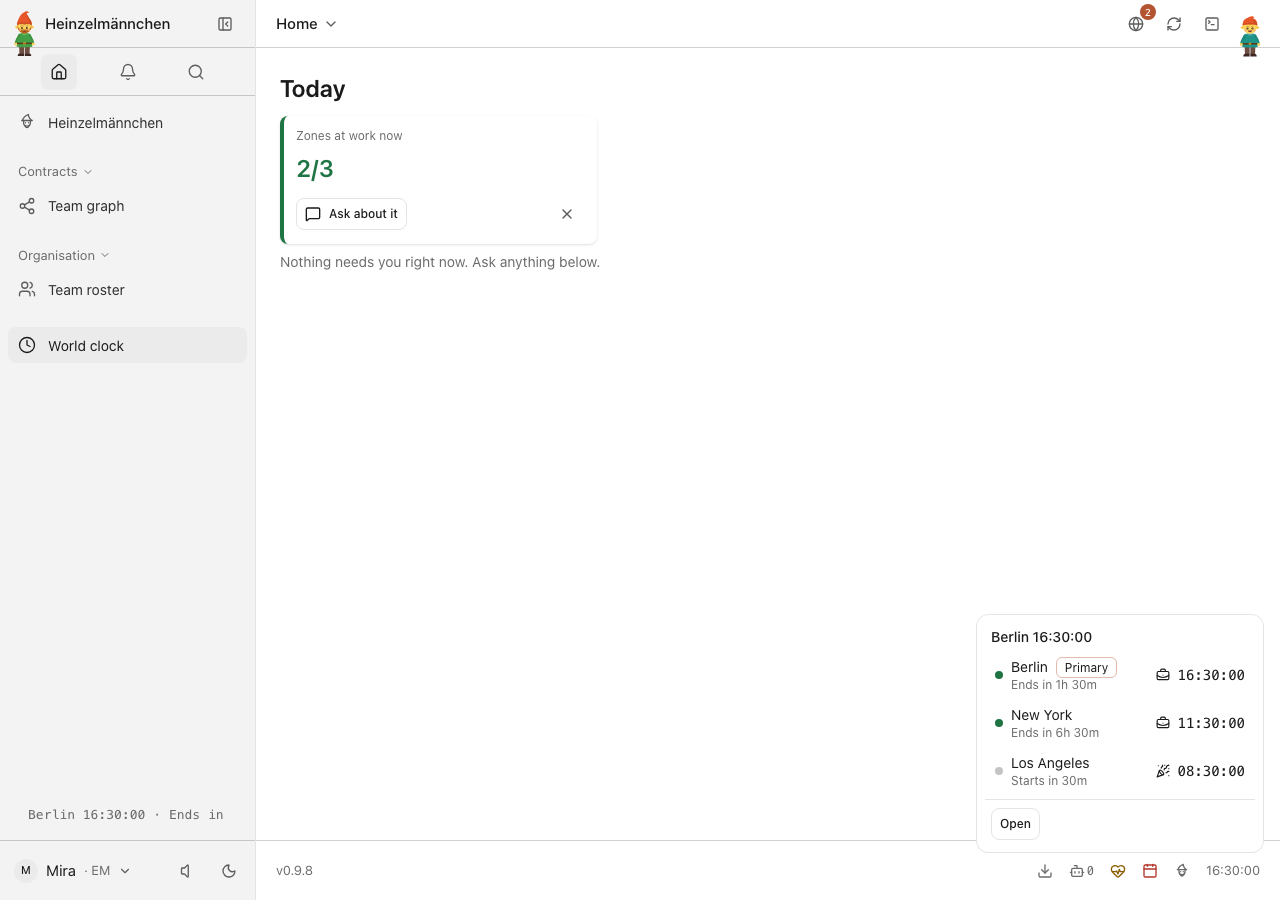The image size is (1280, 900).
Task: Click the refresh sync icon
Action: pyautogui.click(x=1174, y=24)
